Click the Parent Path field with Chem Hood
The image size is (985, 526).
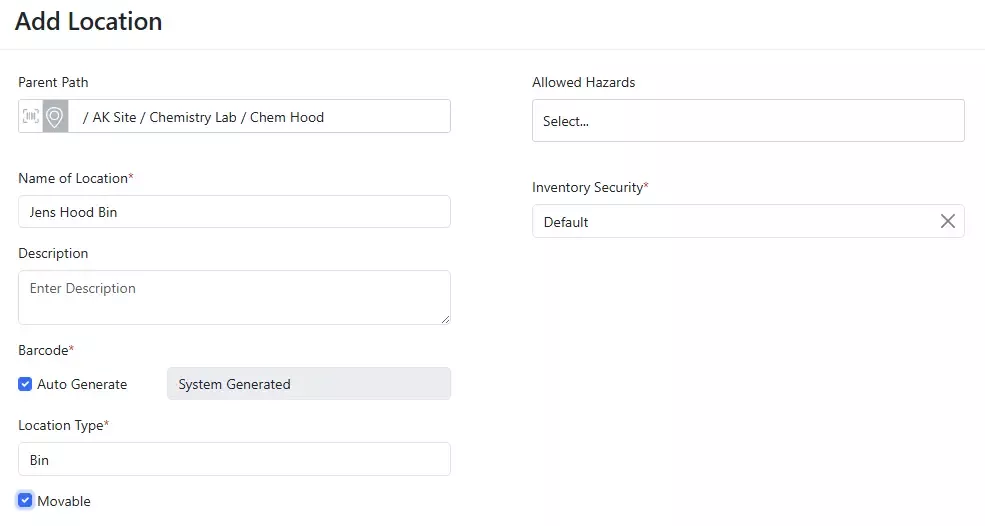pos(258,117)
